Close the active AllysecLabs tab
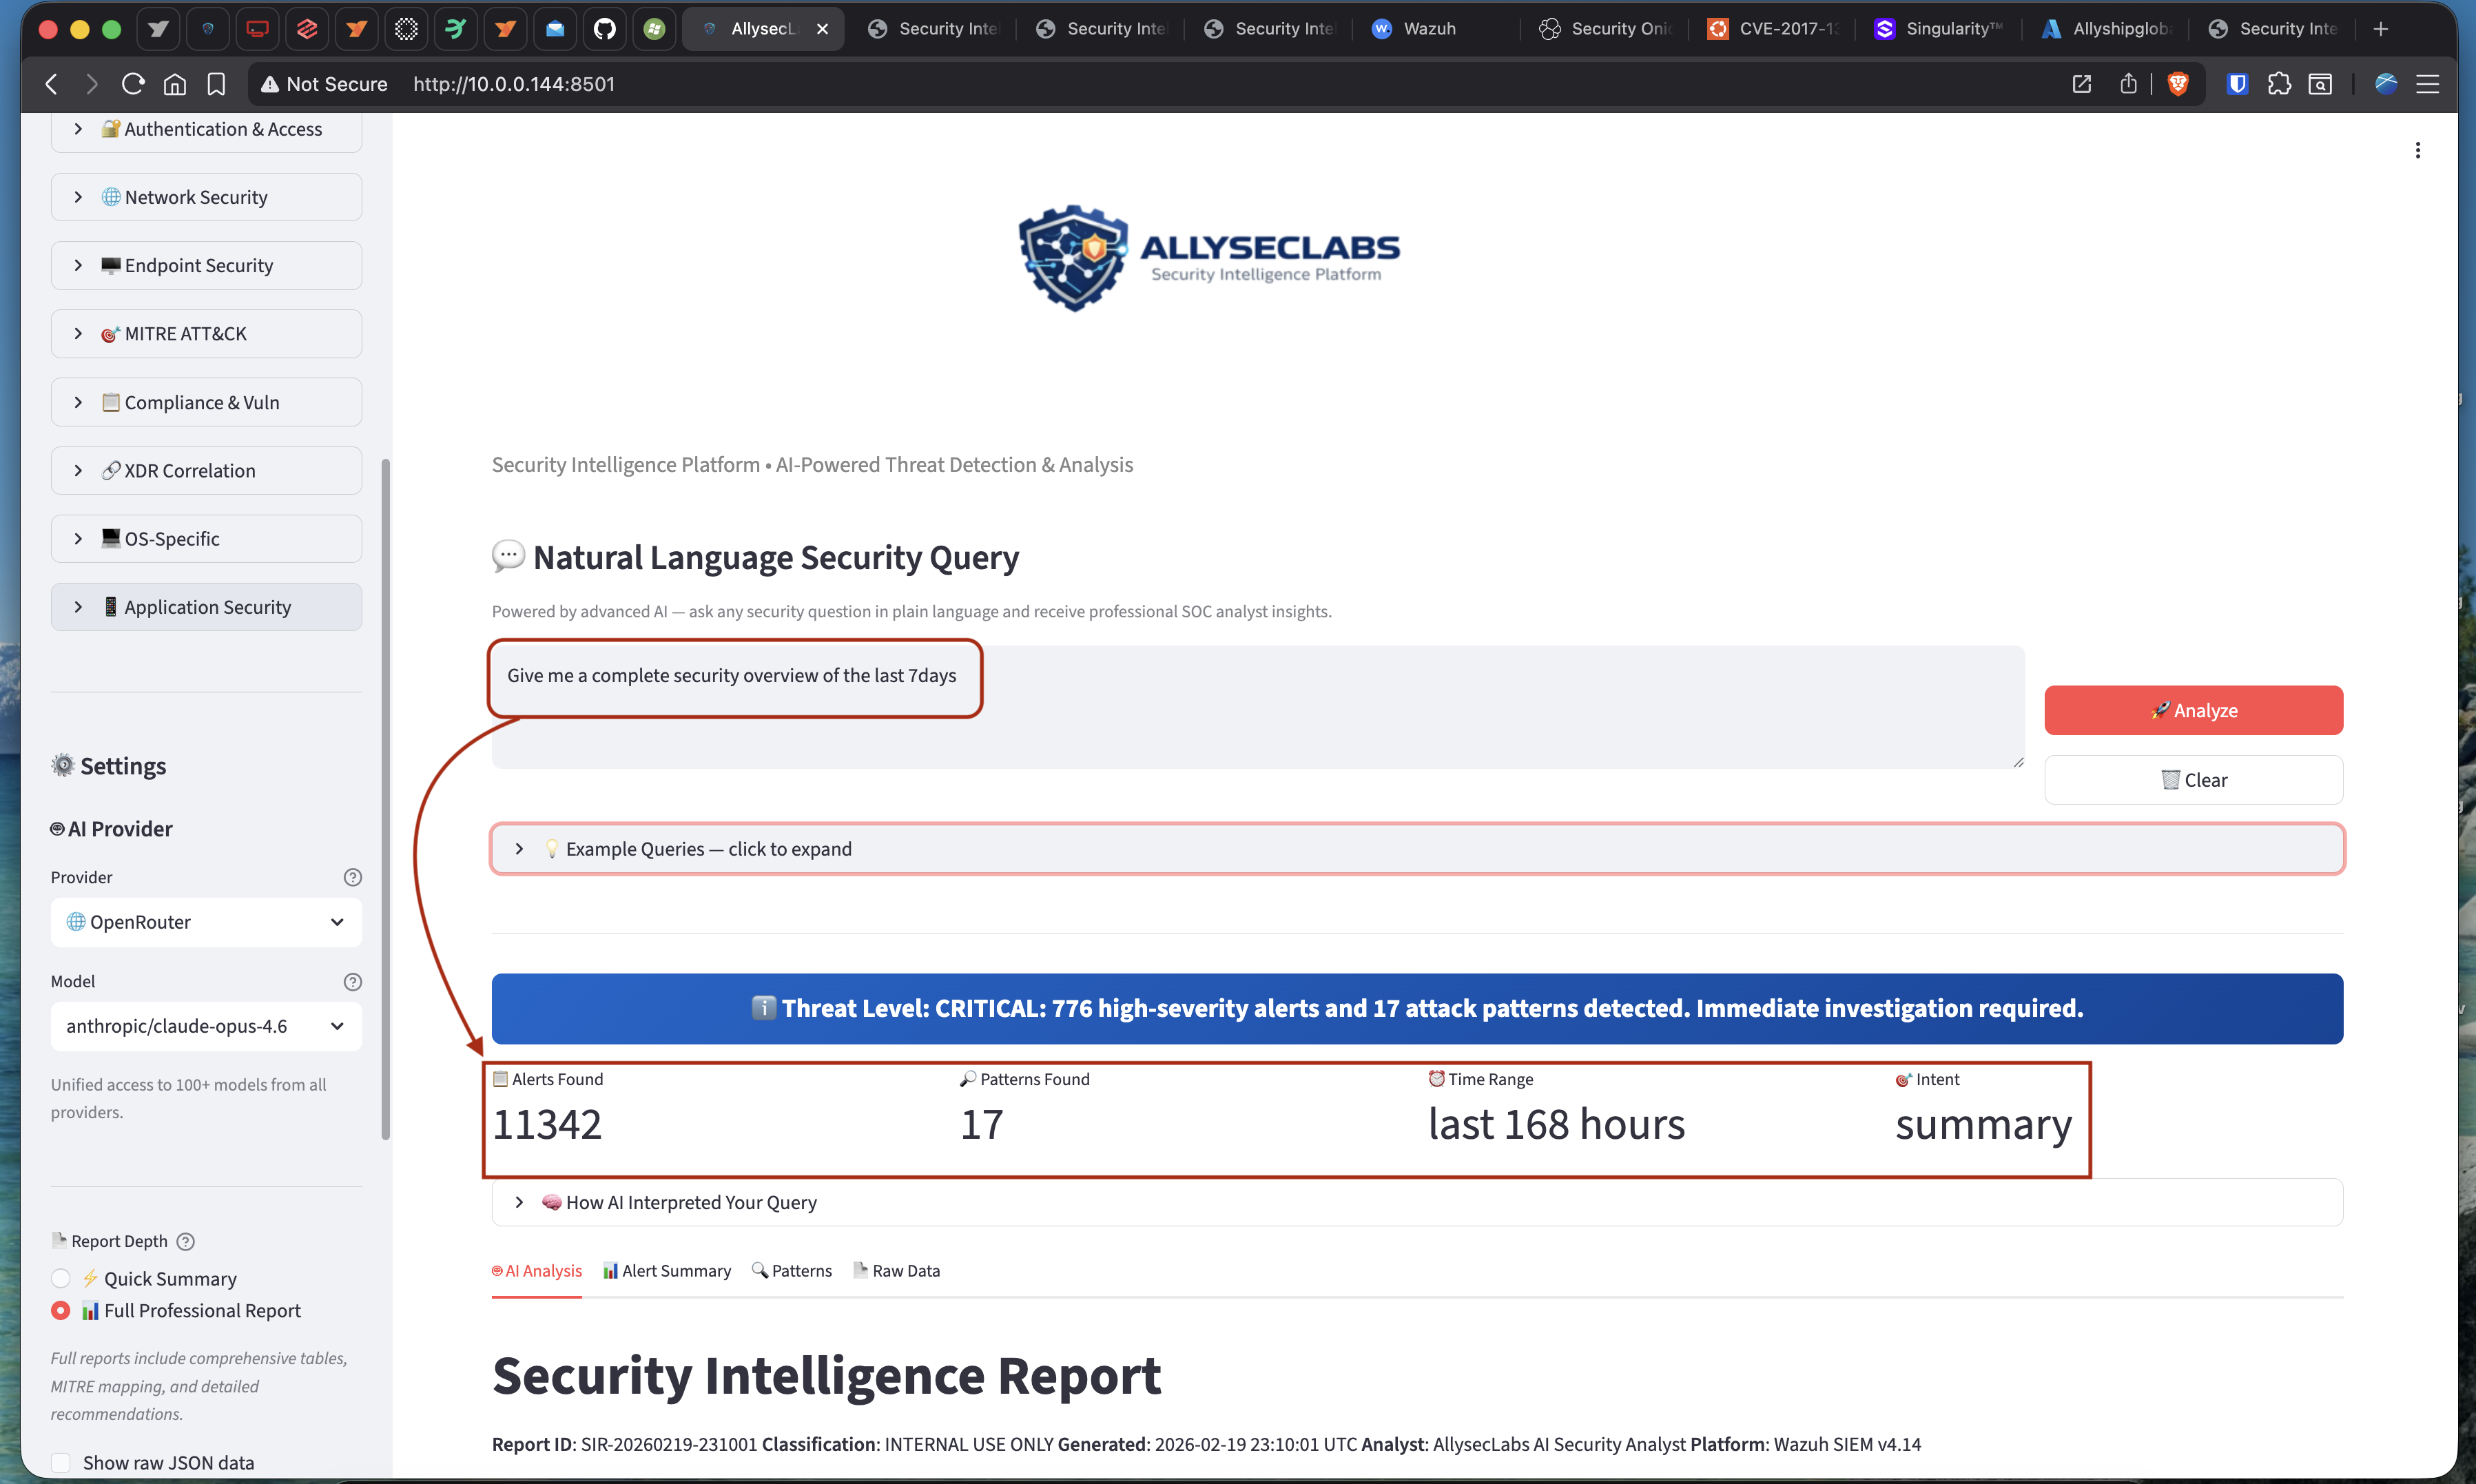This screenshot has height=1484, width=2476. coord(822,29)
